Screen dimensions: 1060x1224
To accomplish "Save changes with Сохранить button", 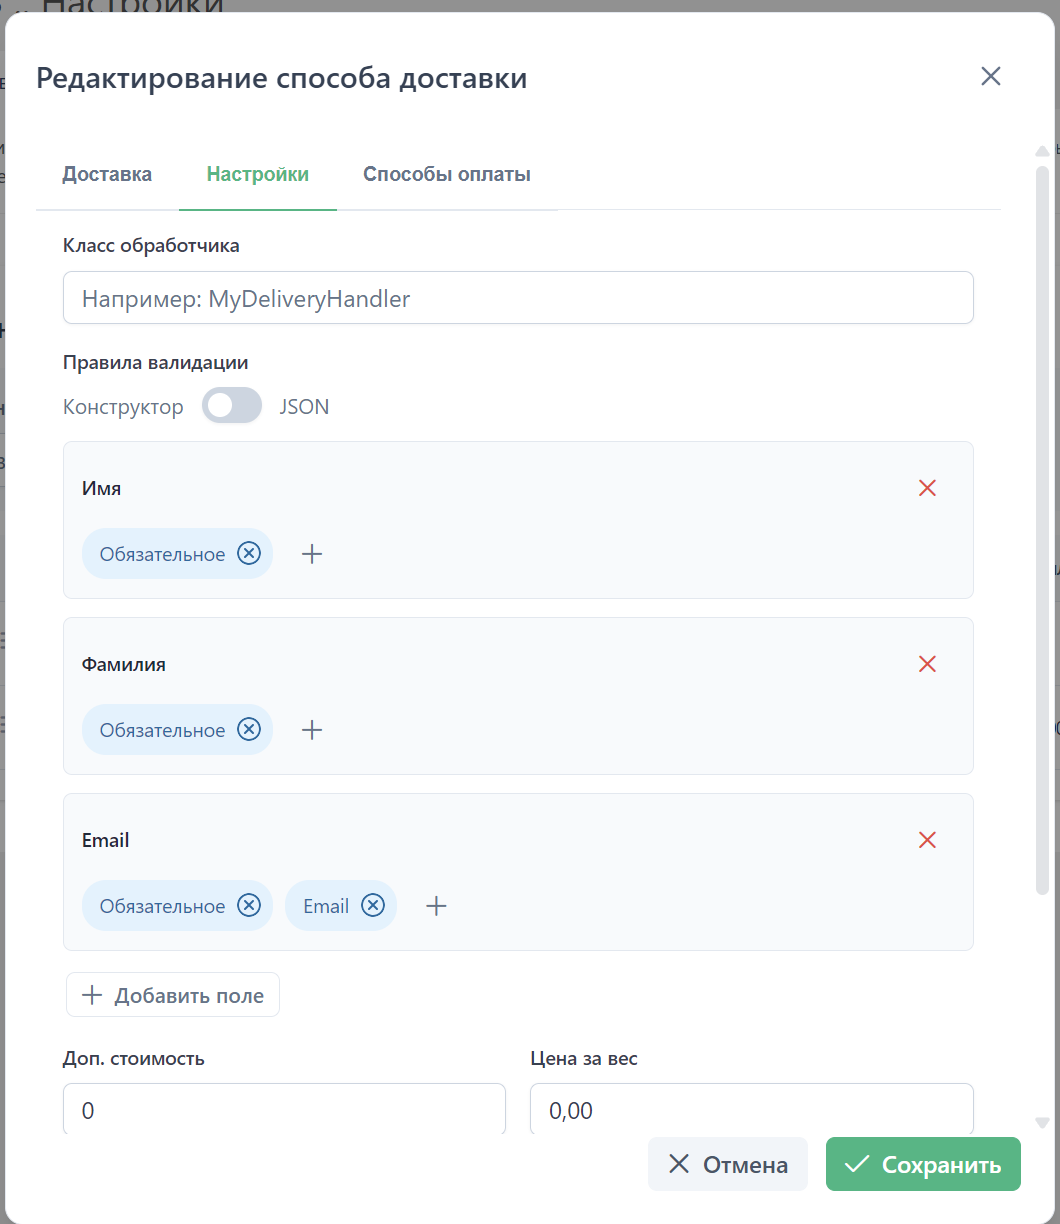I will coord(922,1164).
